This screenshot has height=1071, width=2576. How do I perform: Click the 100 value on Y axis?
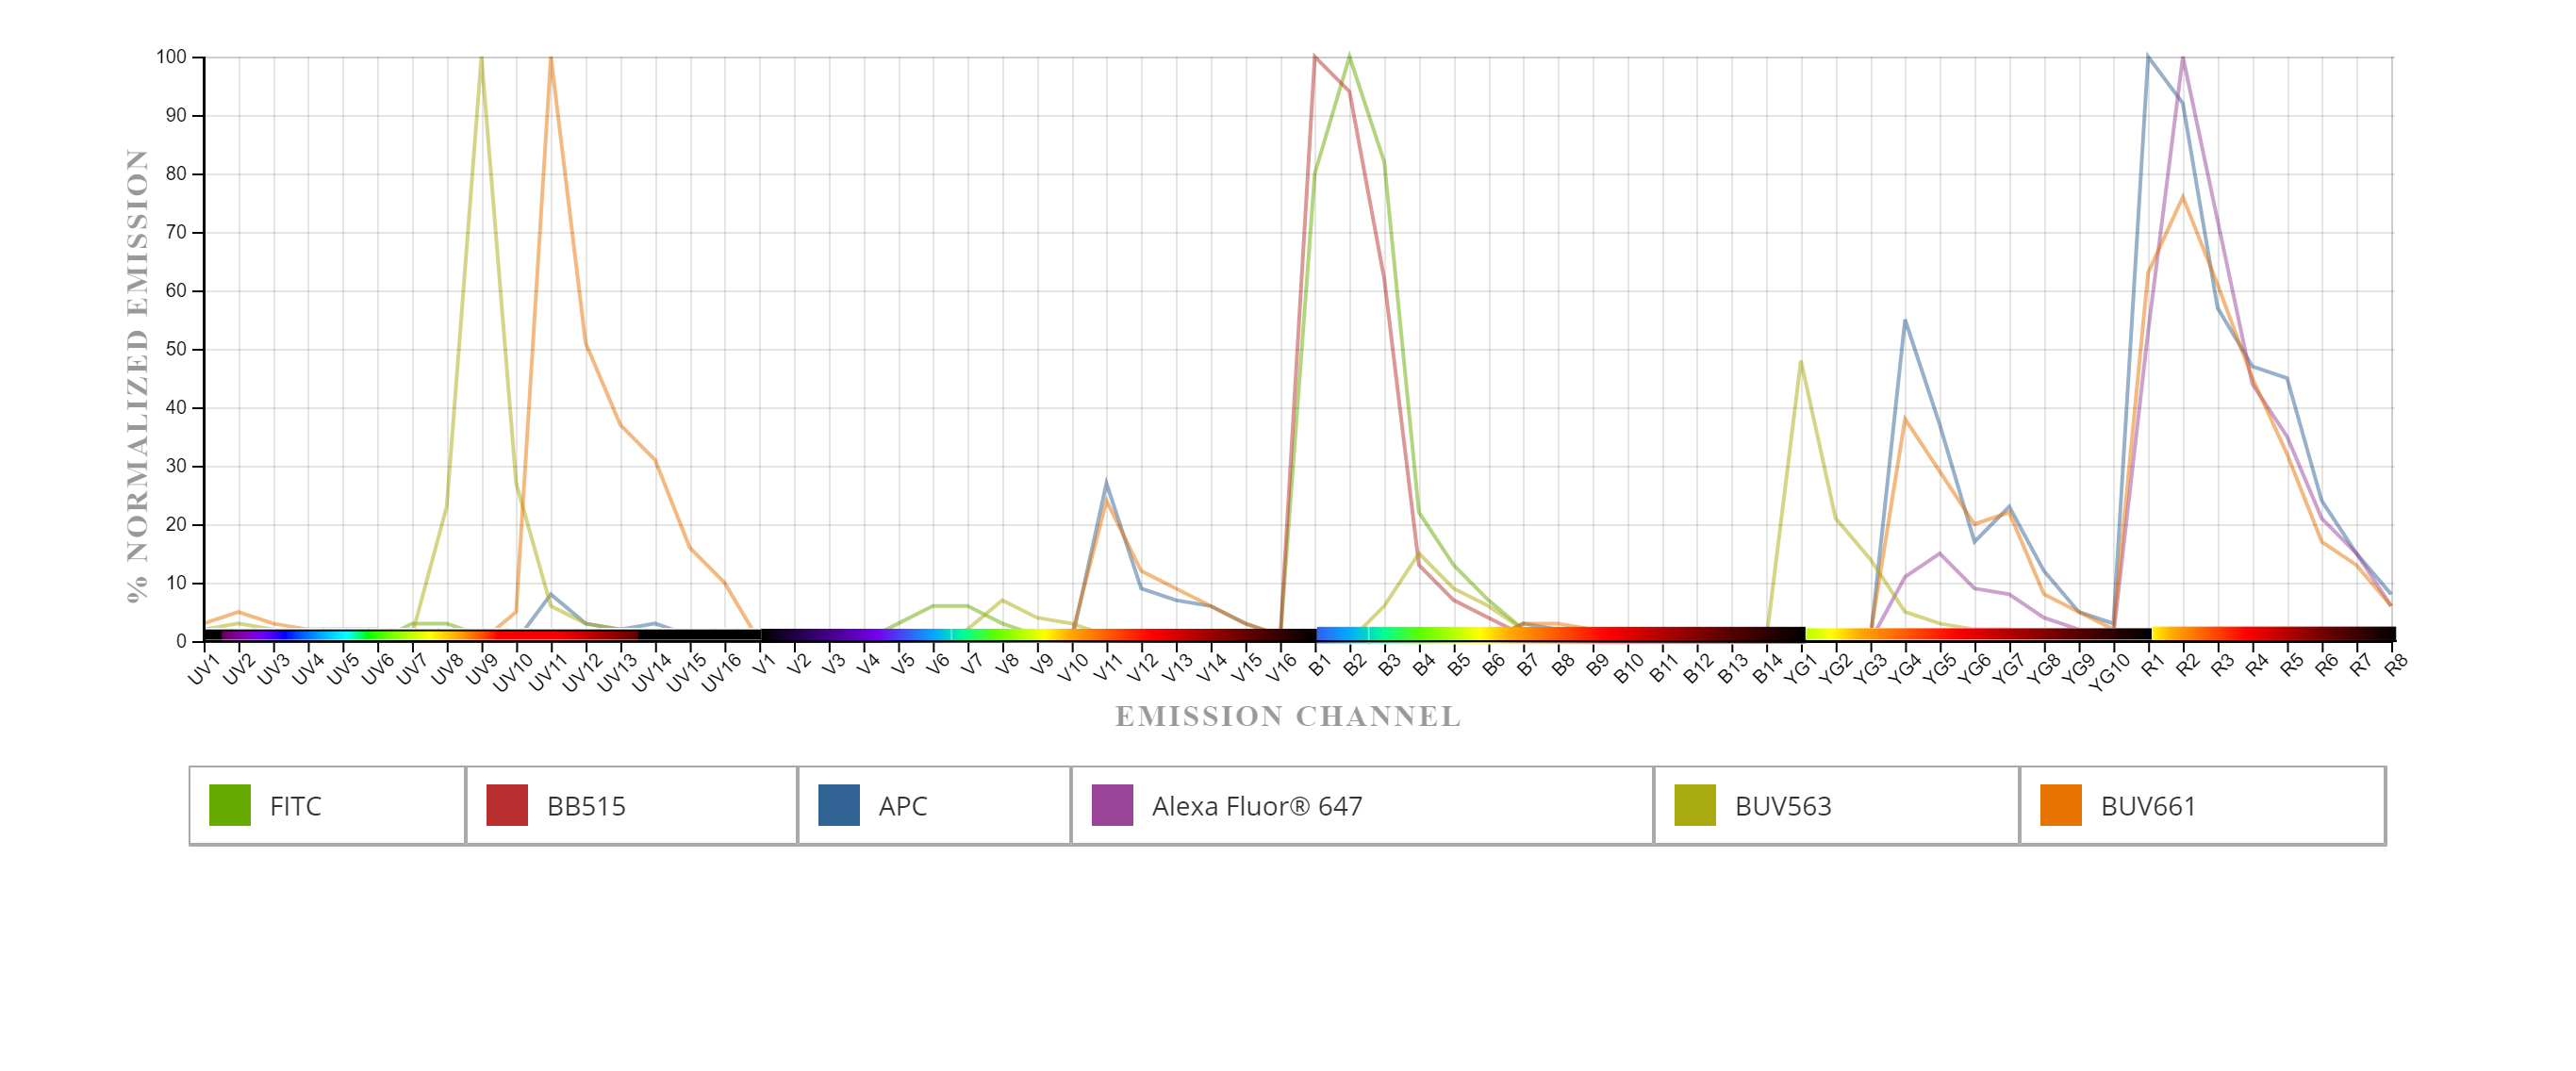pos(171,57)
